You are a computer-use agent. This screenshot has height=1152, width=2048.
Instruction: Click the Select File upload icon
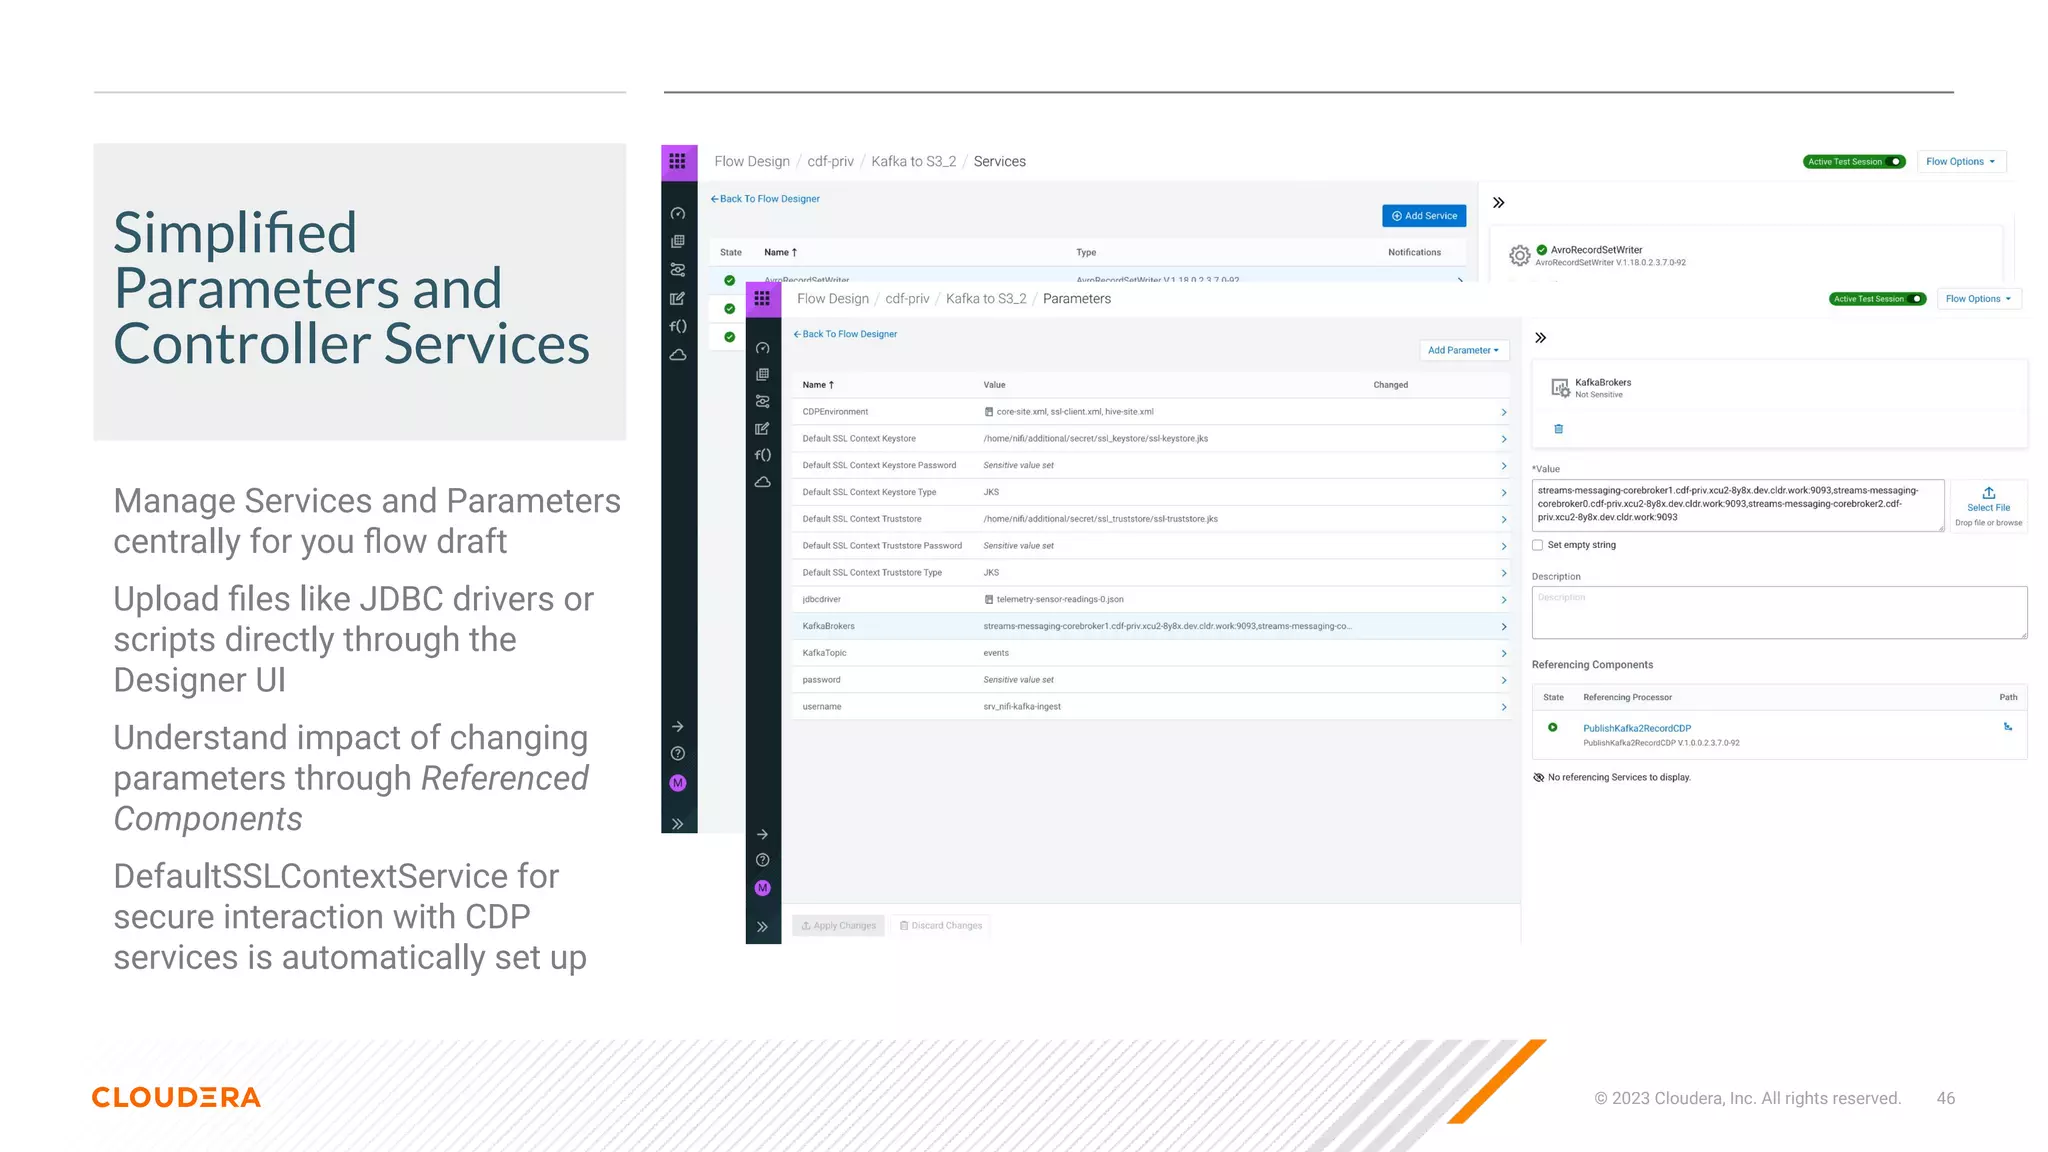(x=1988, y=493)
